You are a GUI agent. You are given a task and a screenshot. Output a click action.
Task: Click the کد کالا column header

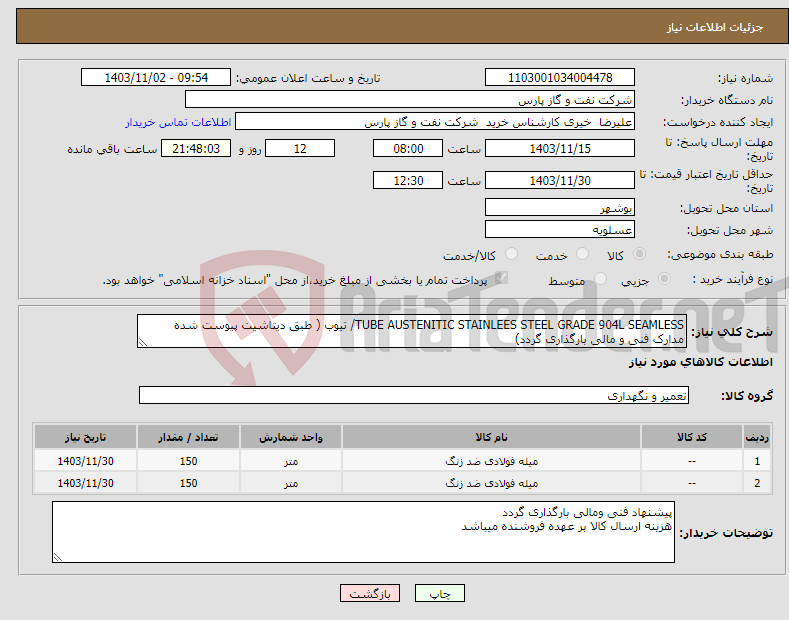[x=692, y=437]
